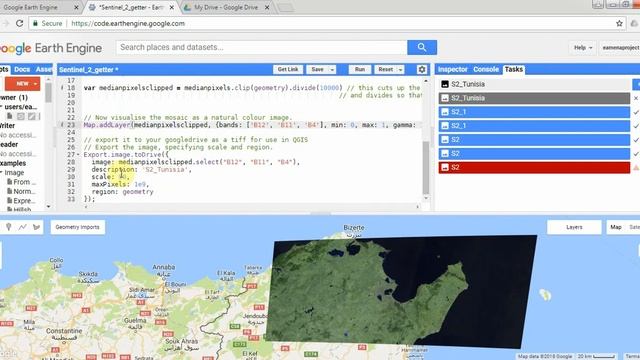Image resolution: width=640 pixels, height=360 pixels.
Task: Click the blue magnifier search button
Action: tap(422, 47)
